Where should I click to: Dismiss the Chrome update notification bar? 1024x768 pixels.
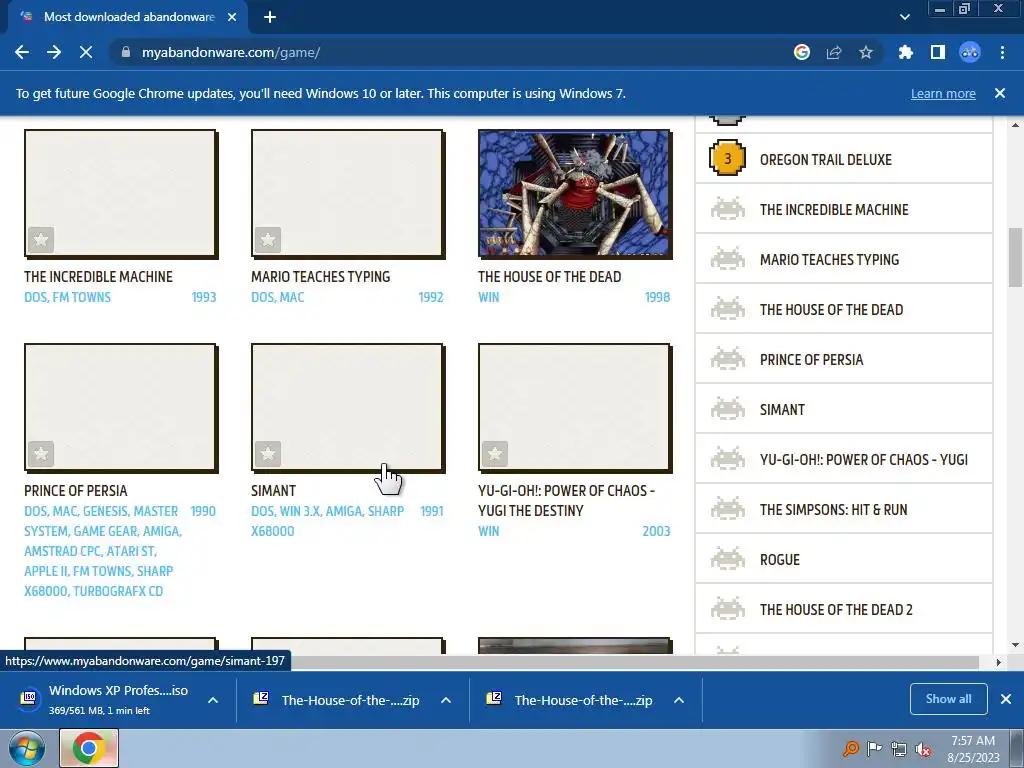(1000, 93)
